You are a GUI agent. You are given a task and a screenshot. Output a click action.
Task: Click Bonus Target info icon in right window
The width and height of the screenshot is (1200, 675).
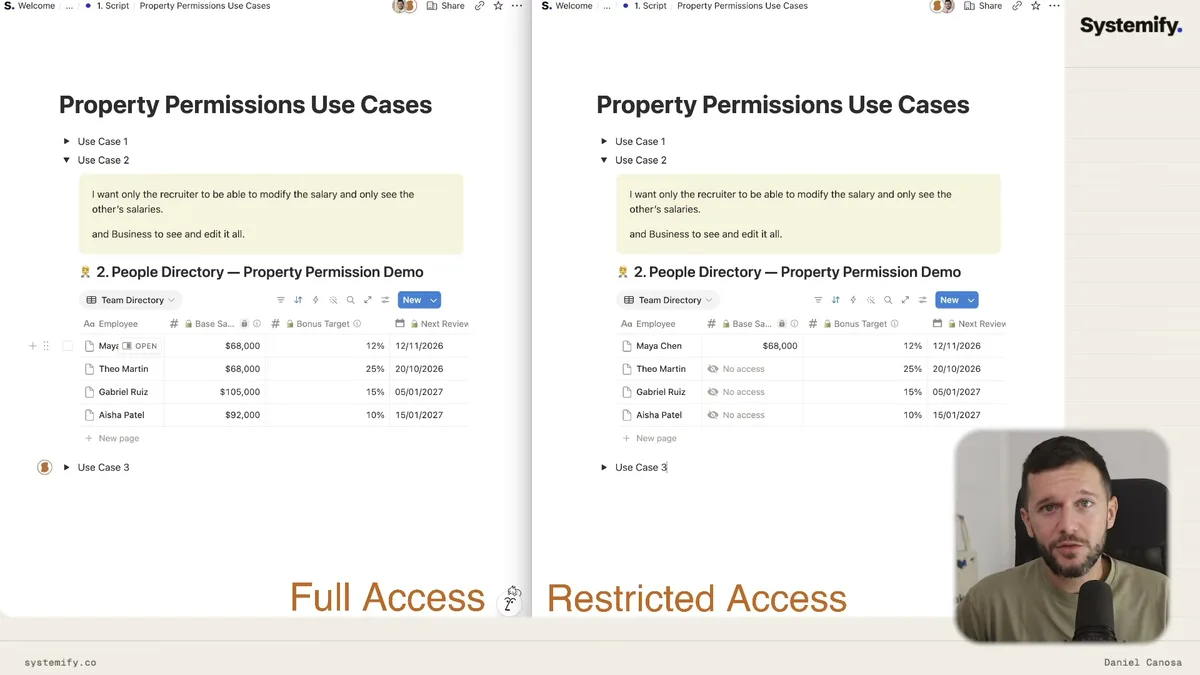(895, 324)
